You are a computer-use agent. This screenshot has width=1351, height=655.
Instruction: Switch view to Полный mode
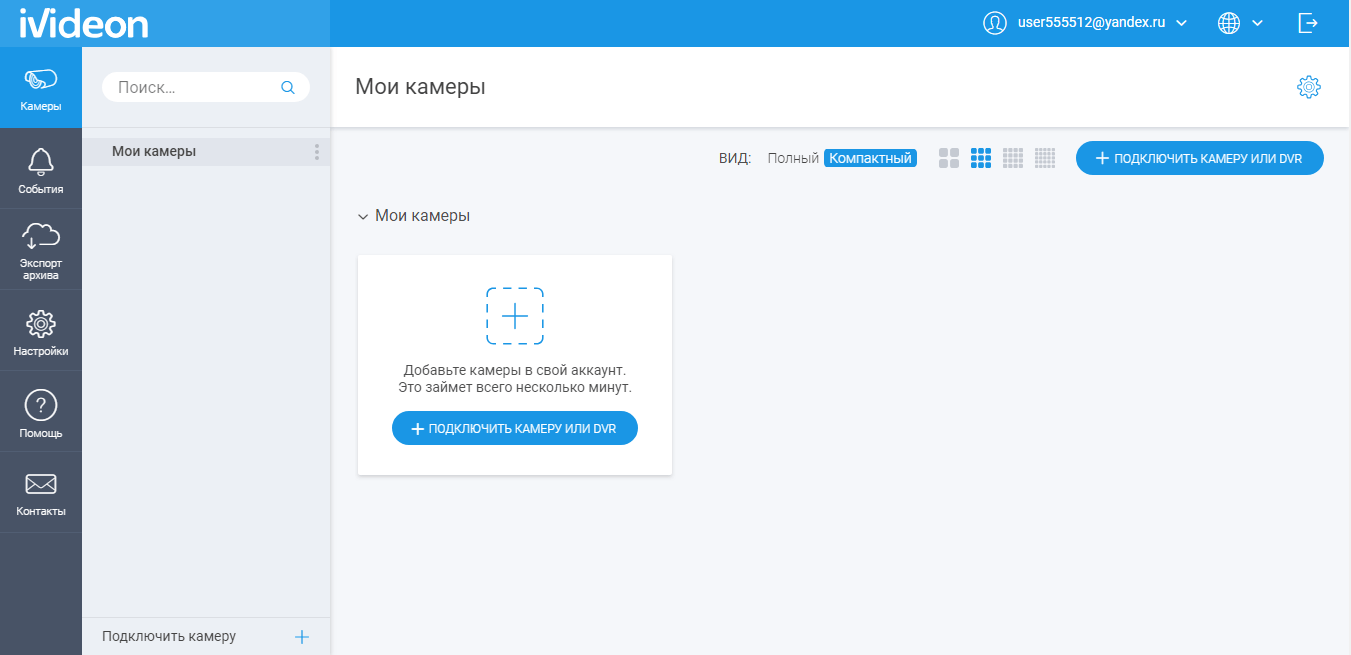click(793, 158)
